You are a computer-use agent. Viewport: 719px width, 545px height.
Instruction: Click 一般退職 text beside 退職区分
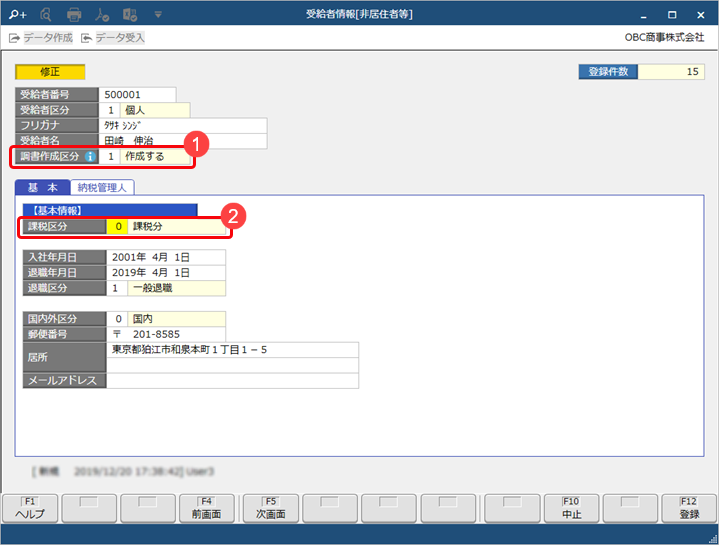[152, 288]
